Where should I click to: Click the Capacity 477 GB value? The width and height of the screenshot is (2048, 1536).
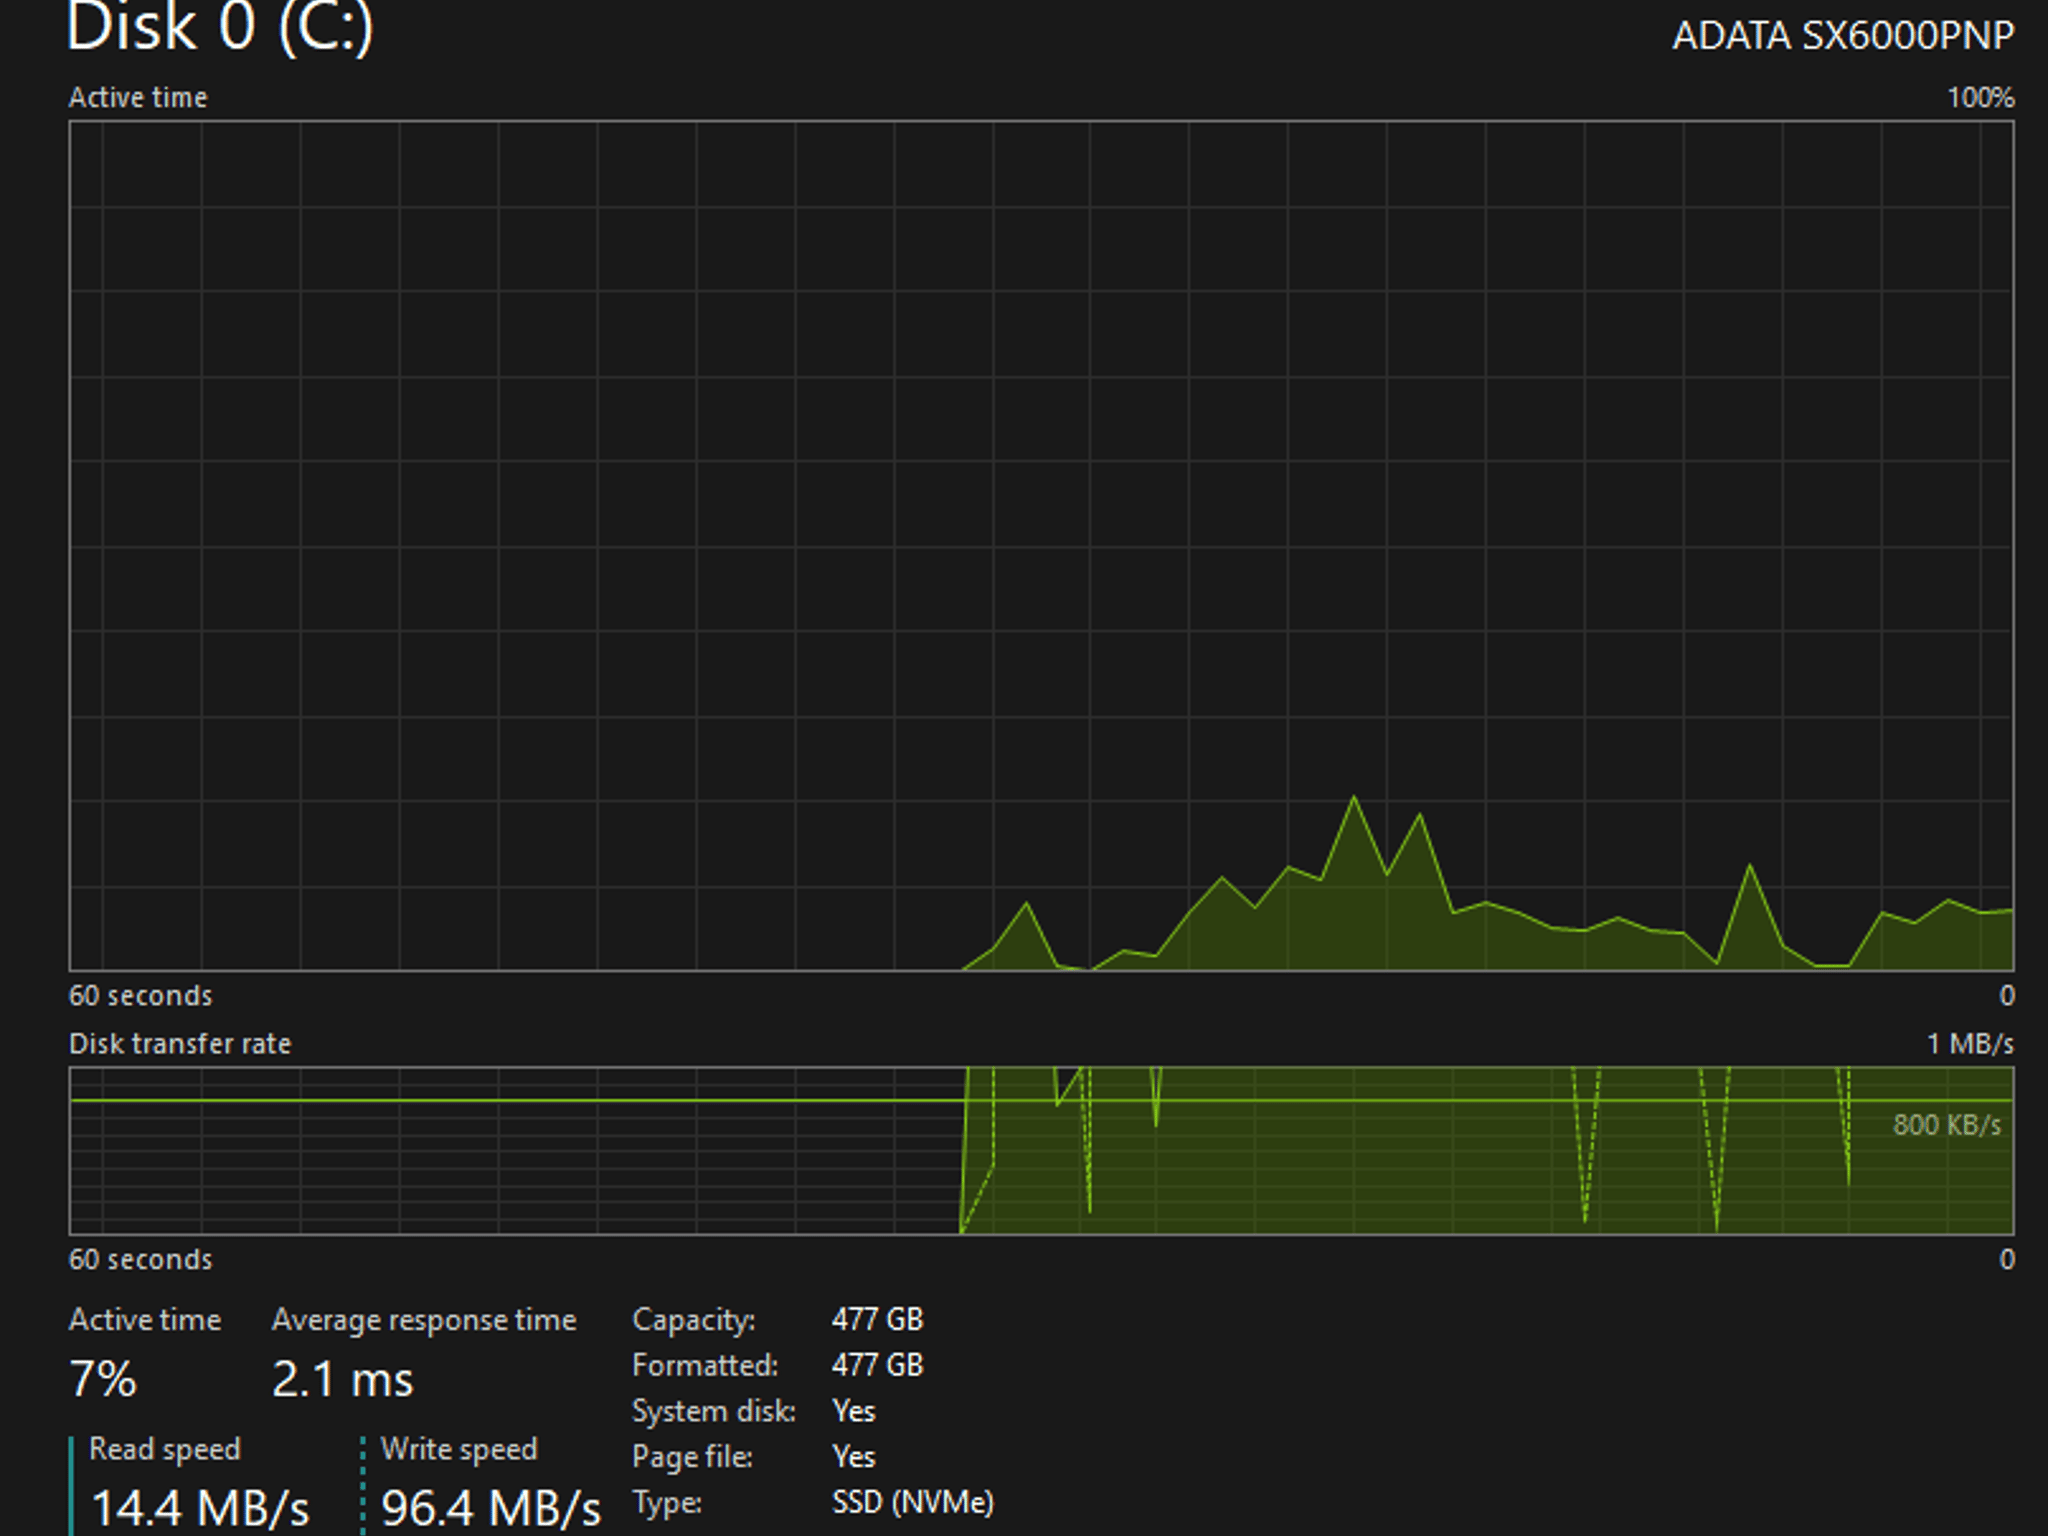pos(877,1319)
